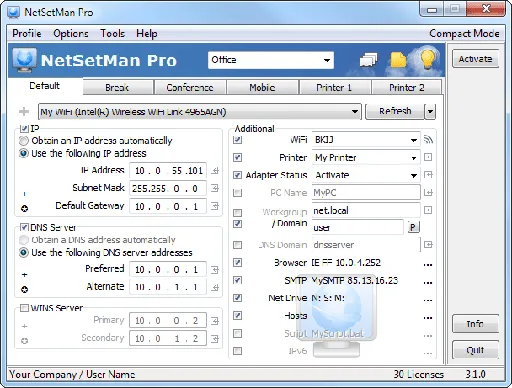
Task: Open the Help menu
Action: 147,33
